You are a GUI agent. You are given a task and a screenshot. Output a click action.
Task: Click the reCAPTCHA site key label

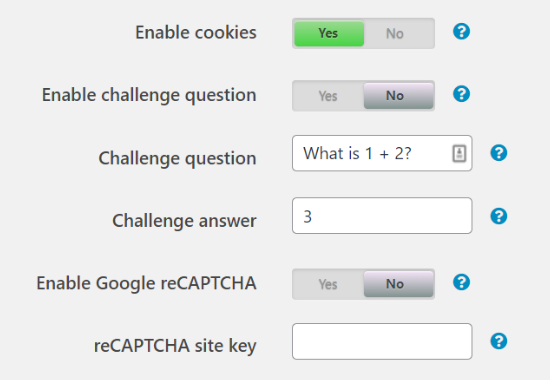(x=175, y=346)
